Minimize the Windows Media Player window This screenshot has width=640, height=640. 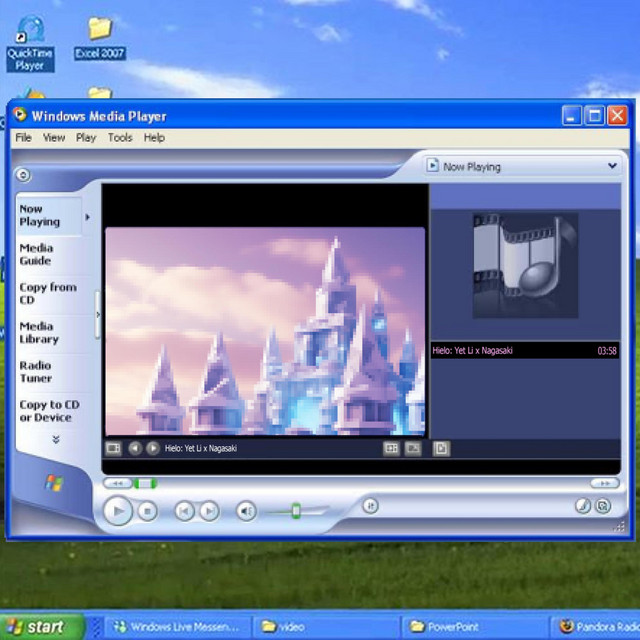(x=571, y=116)
